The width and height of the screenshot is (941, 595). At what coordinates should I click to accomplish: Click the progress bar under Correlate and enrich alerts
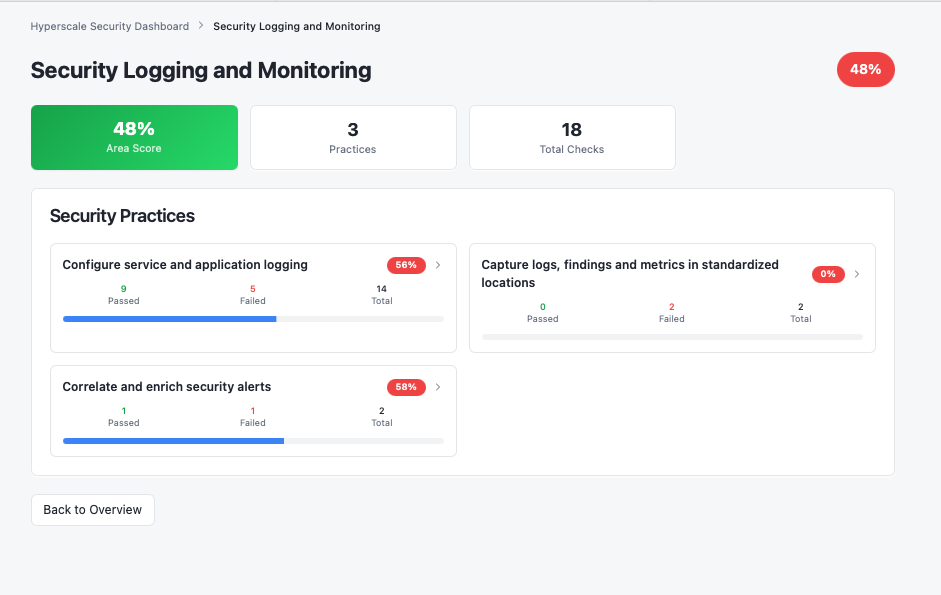[252, 440]
